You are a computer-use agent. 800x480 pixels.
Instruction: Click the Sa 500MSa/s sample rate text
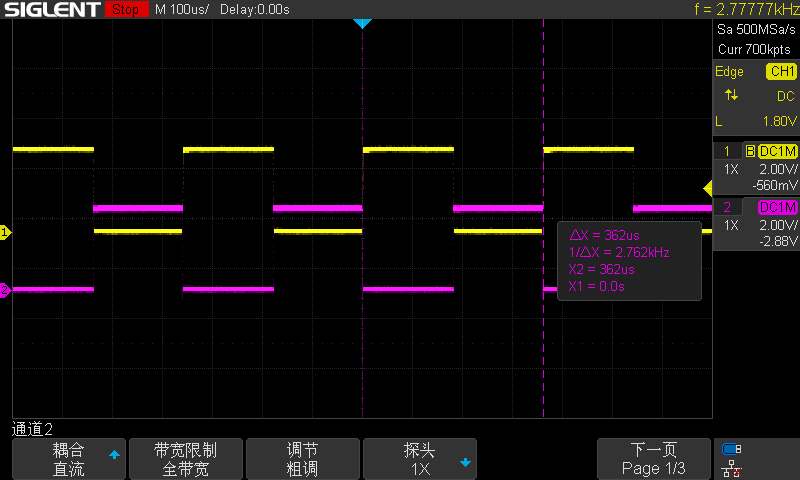point(756,30)
